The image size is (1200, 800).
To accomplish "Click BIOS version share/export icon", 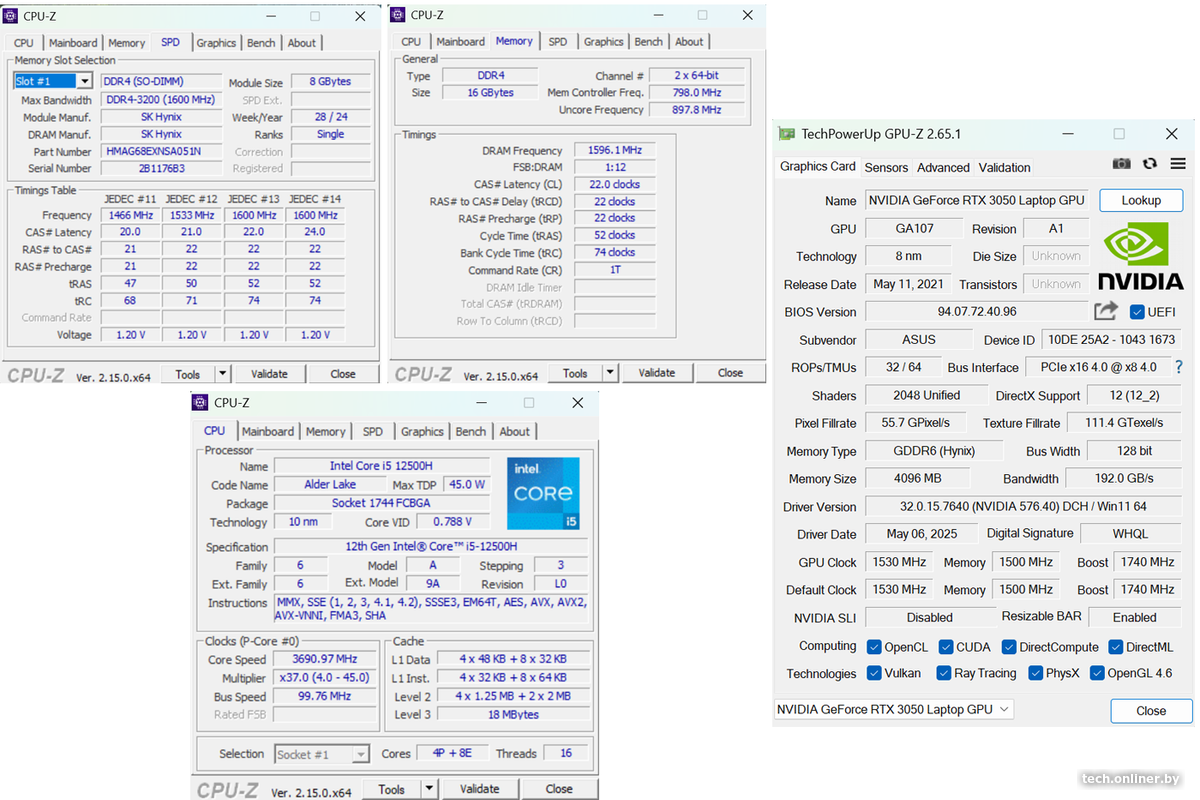I will (x=1106, y=311).
